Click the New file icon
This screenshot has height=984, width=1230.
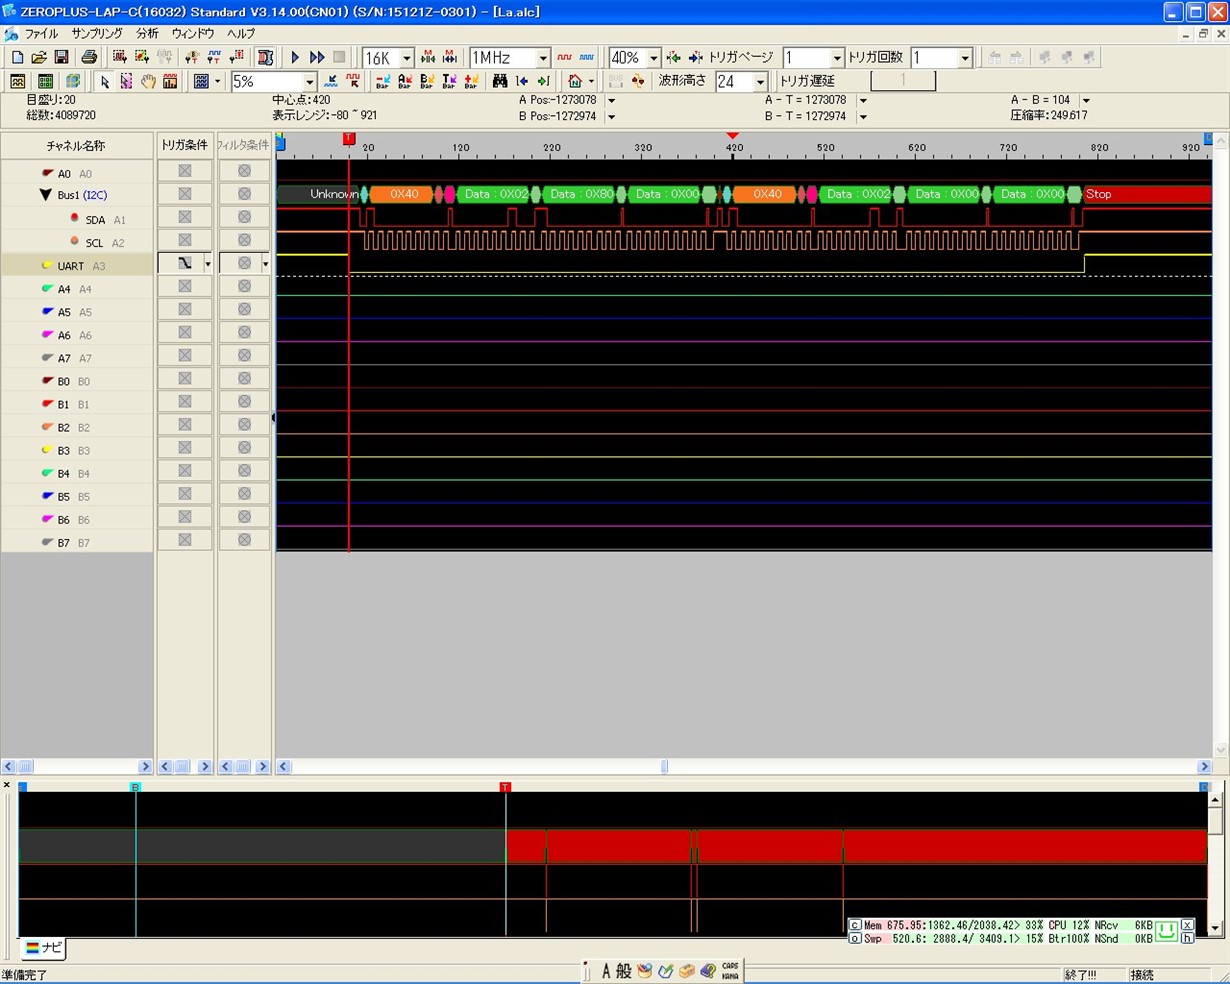click(17, 58)
